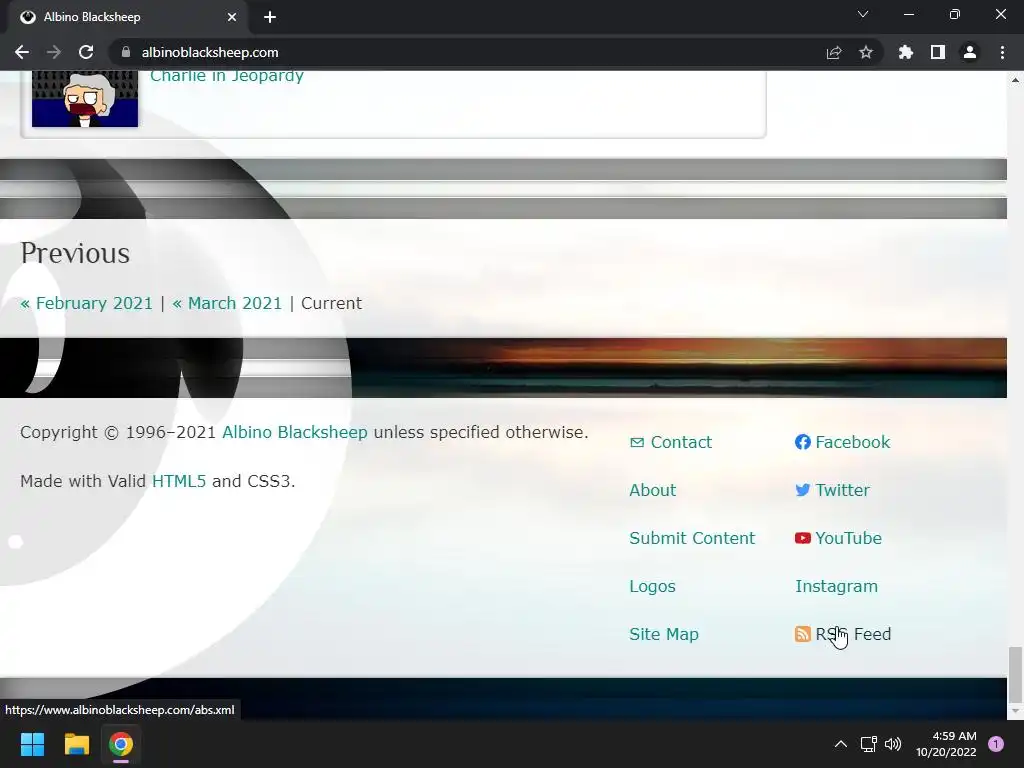
Task: Bookmark this page with the star
Action: 866,52
